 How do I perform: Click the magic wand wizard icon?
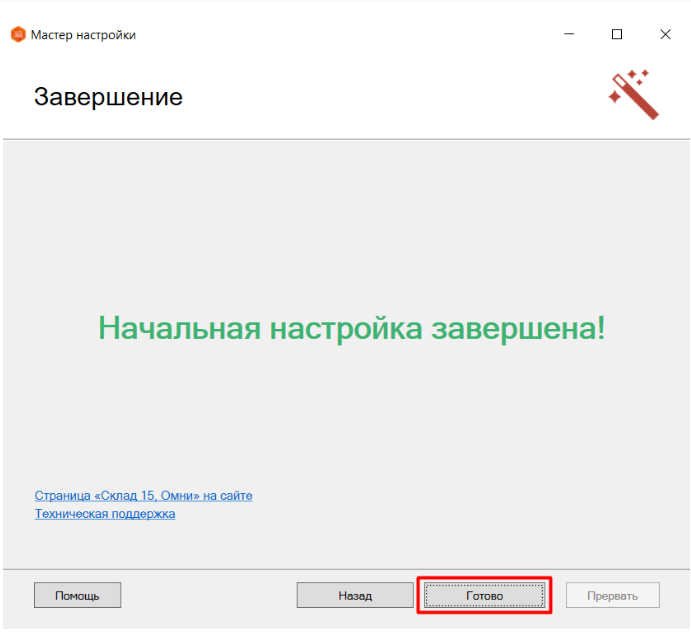coord(634,94)
